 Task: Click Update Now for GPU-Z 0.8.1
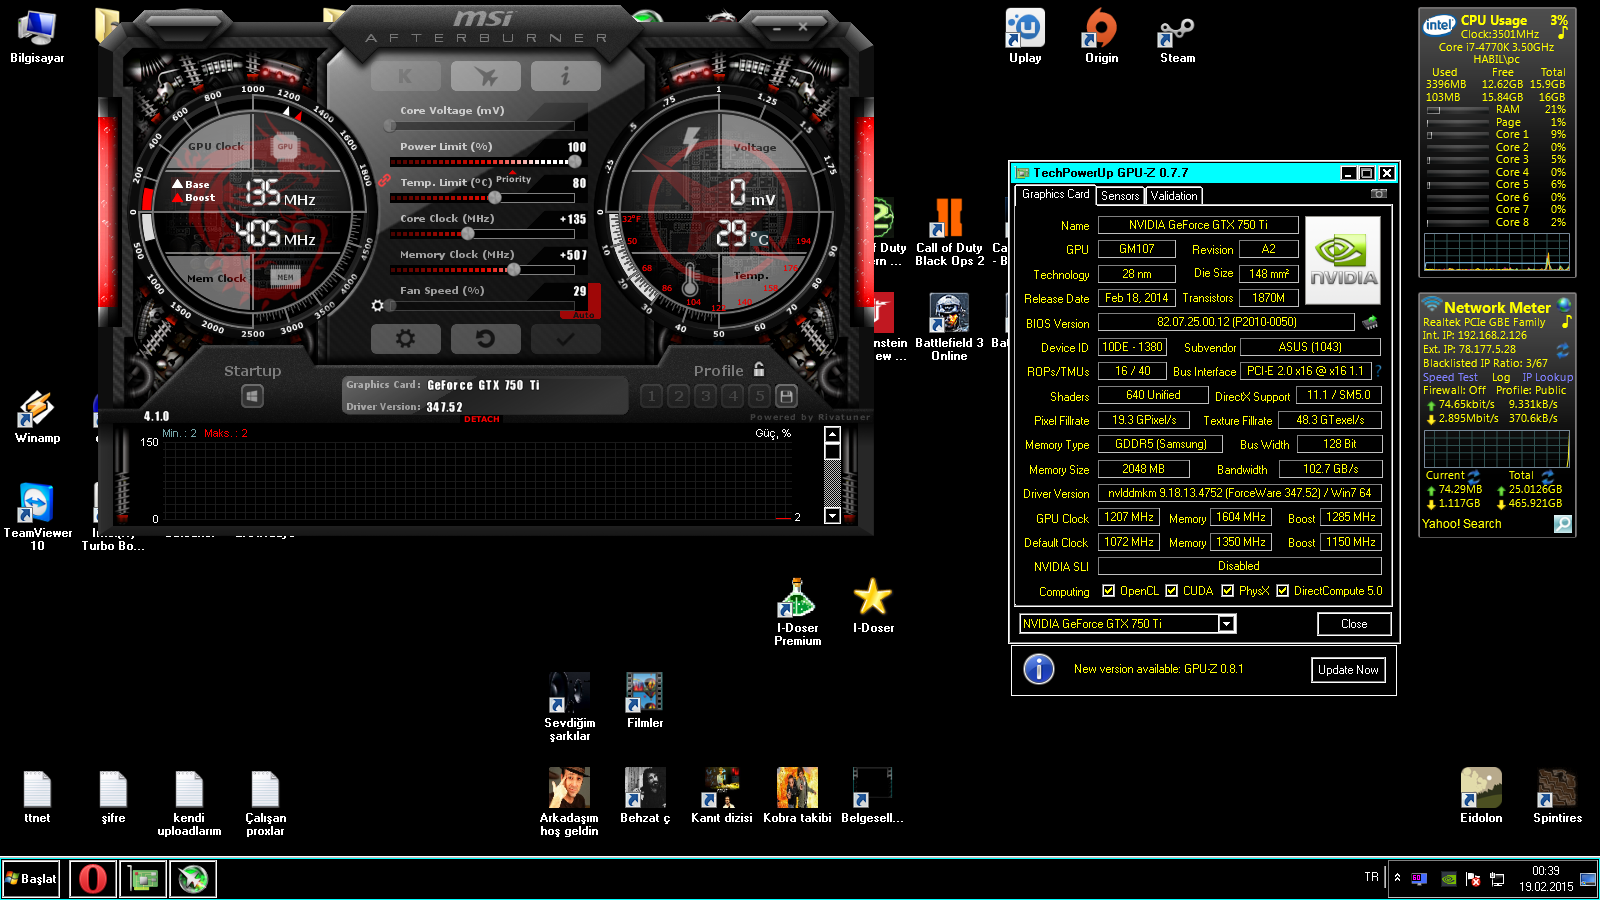(1348, 670)
